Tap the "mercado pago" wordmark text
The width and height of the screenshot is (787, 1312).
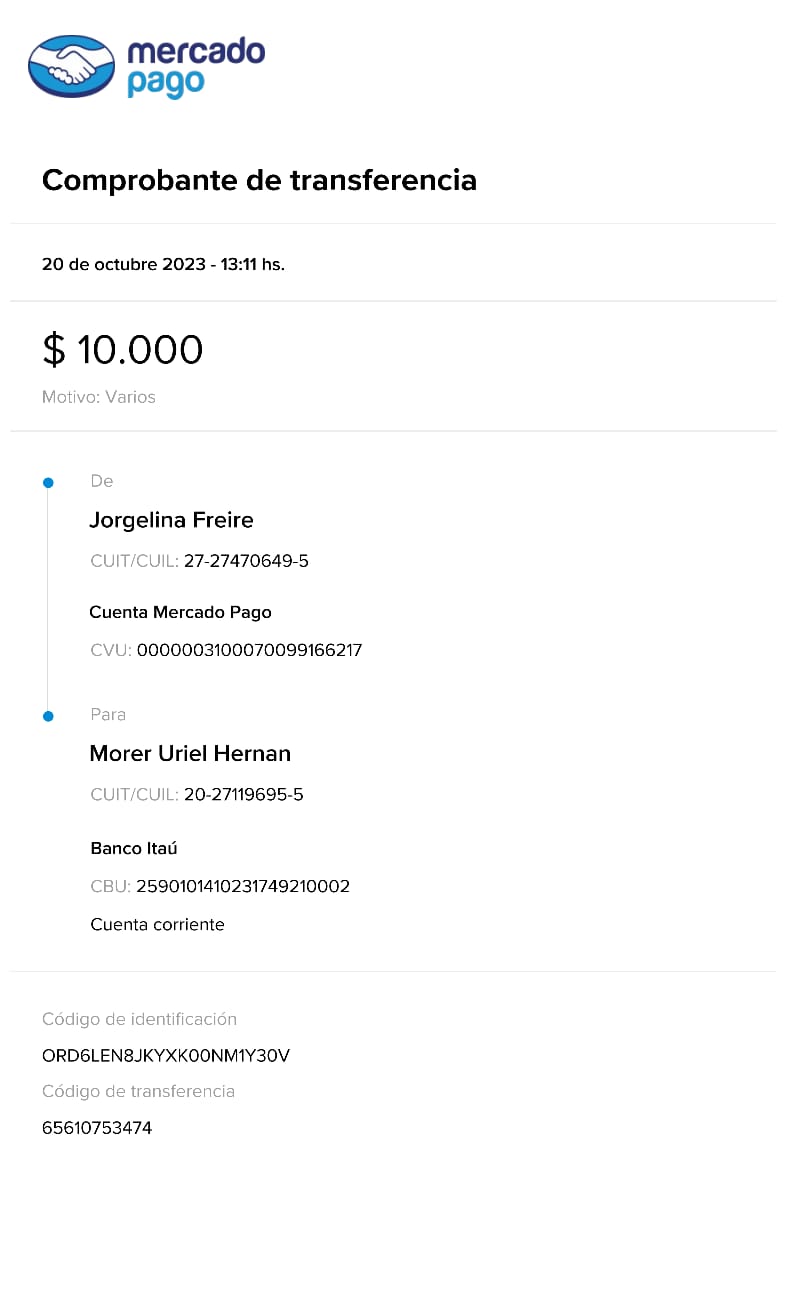point(195,66)
